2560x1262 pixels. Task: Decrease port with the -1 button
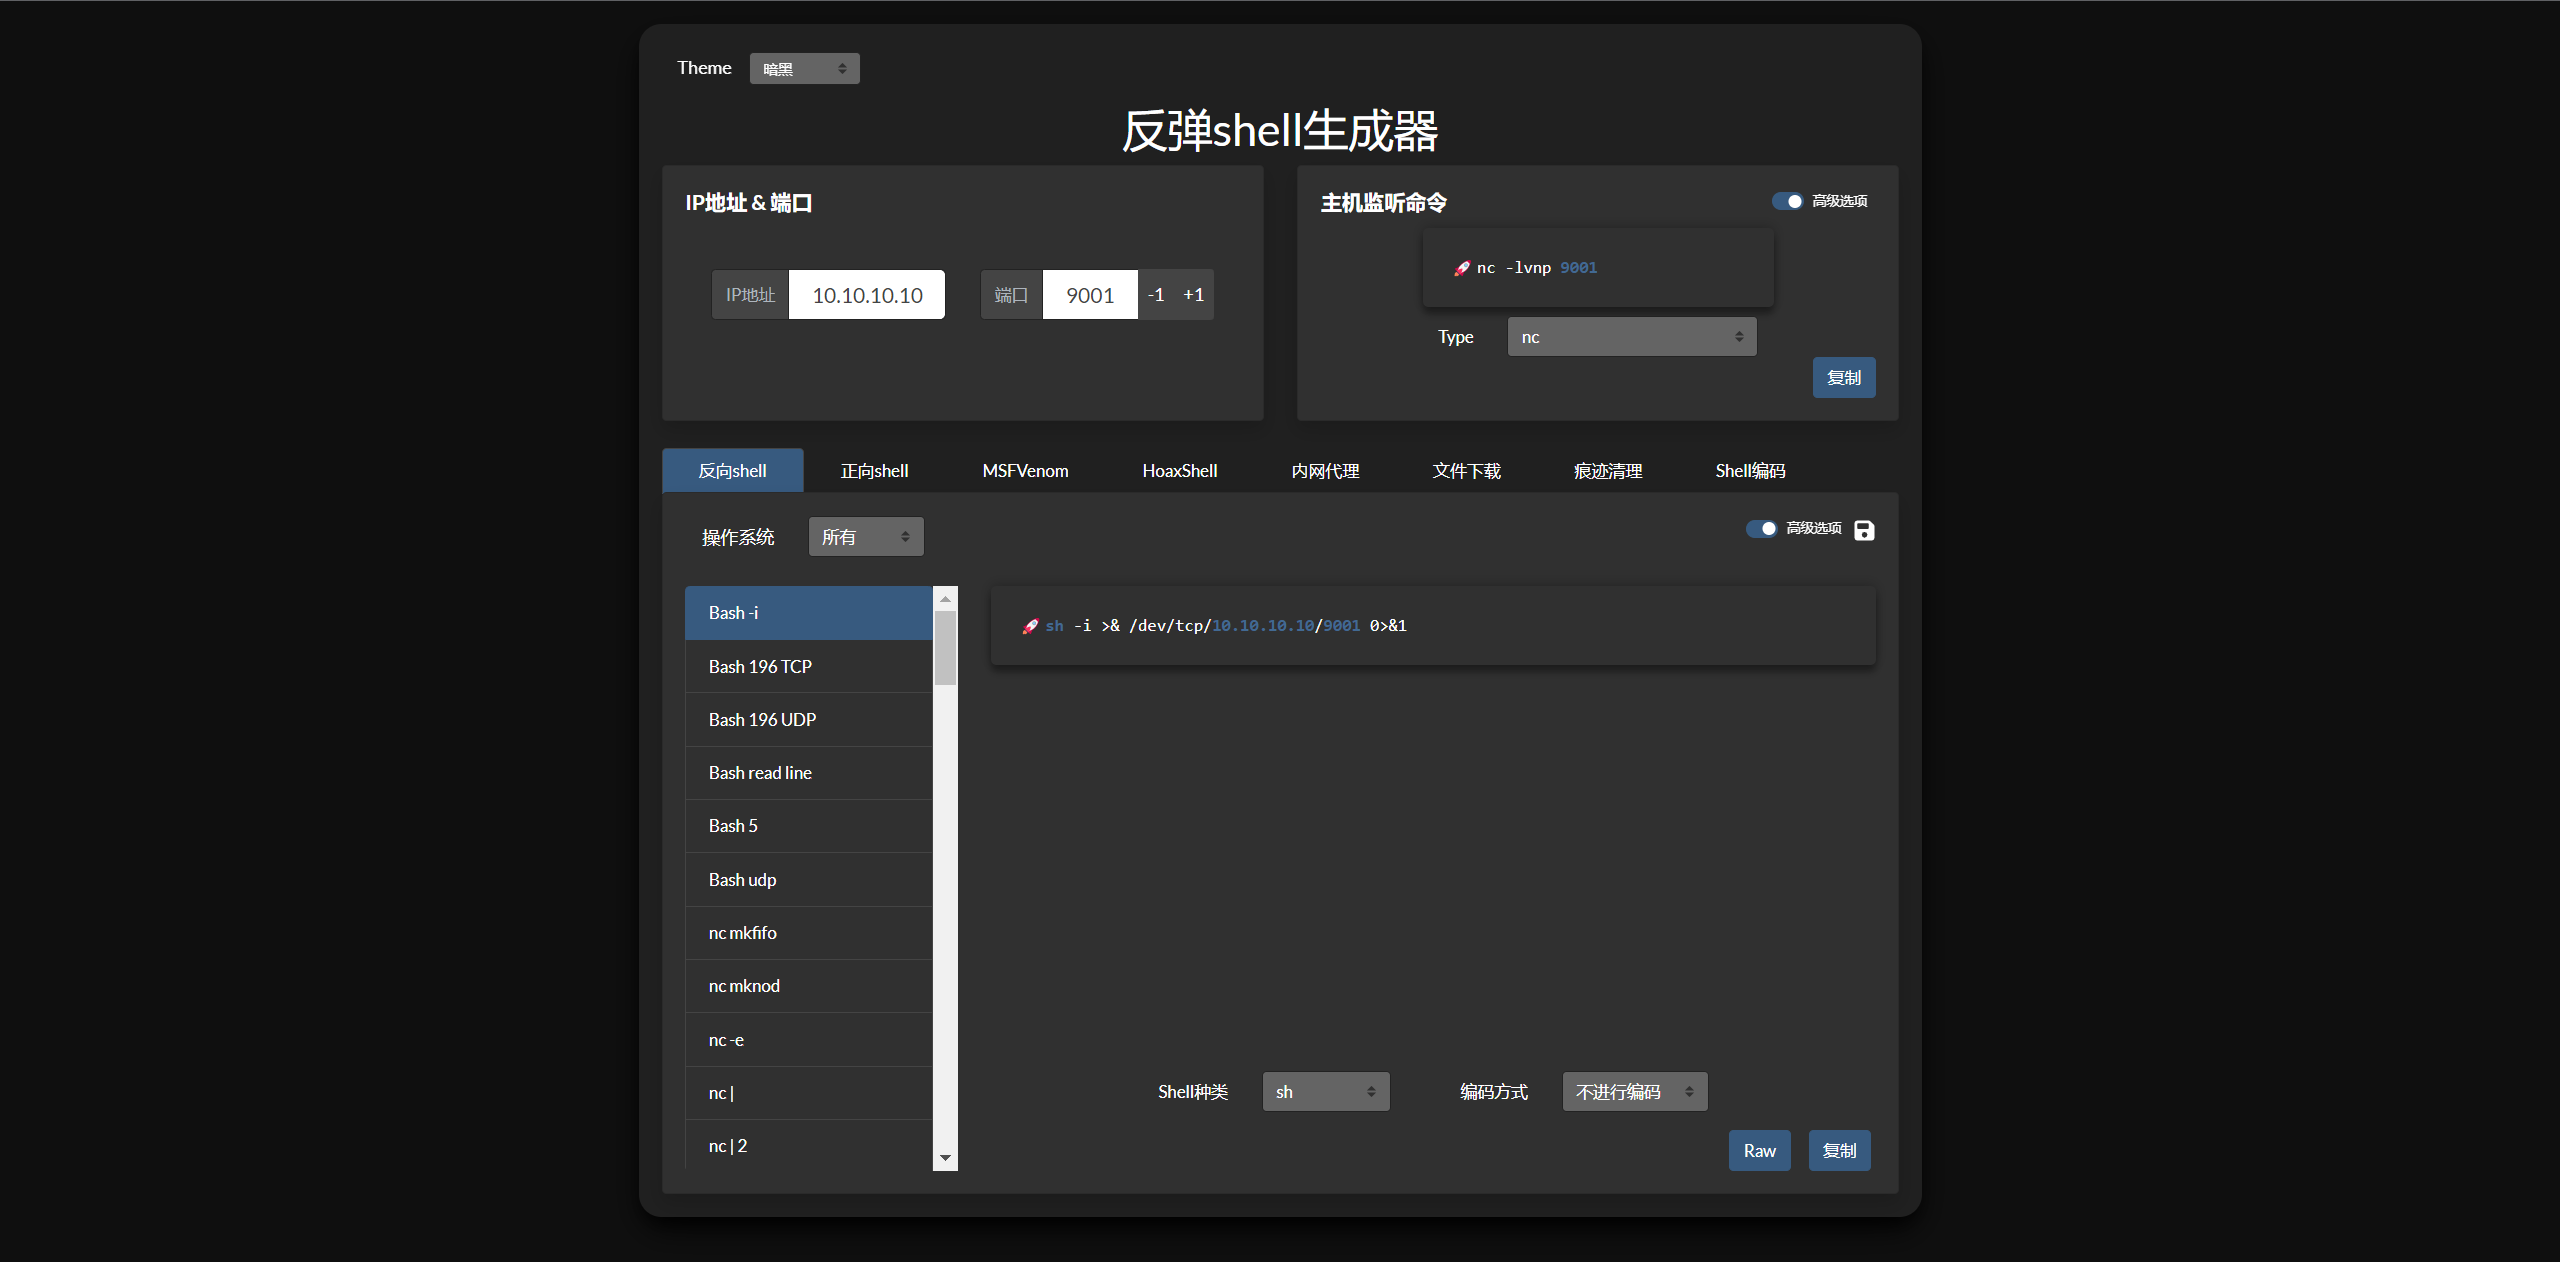(1156, 295)
